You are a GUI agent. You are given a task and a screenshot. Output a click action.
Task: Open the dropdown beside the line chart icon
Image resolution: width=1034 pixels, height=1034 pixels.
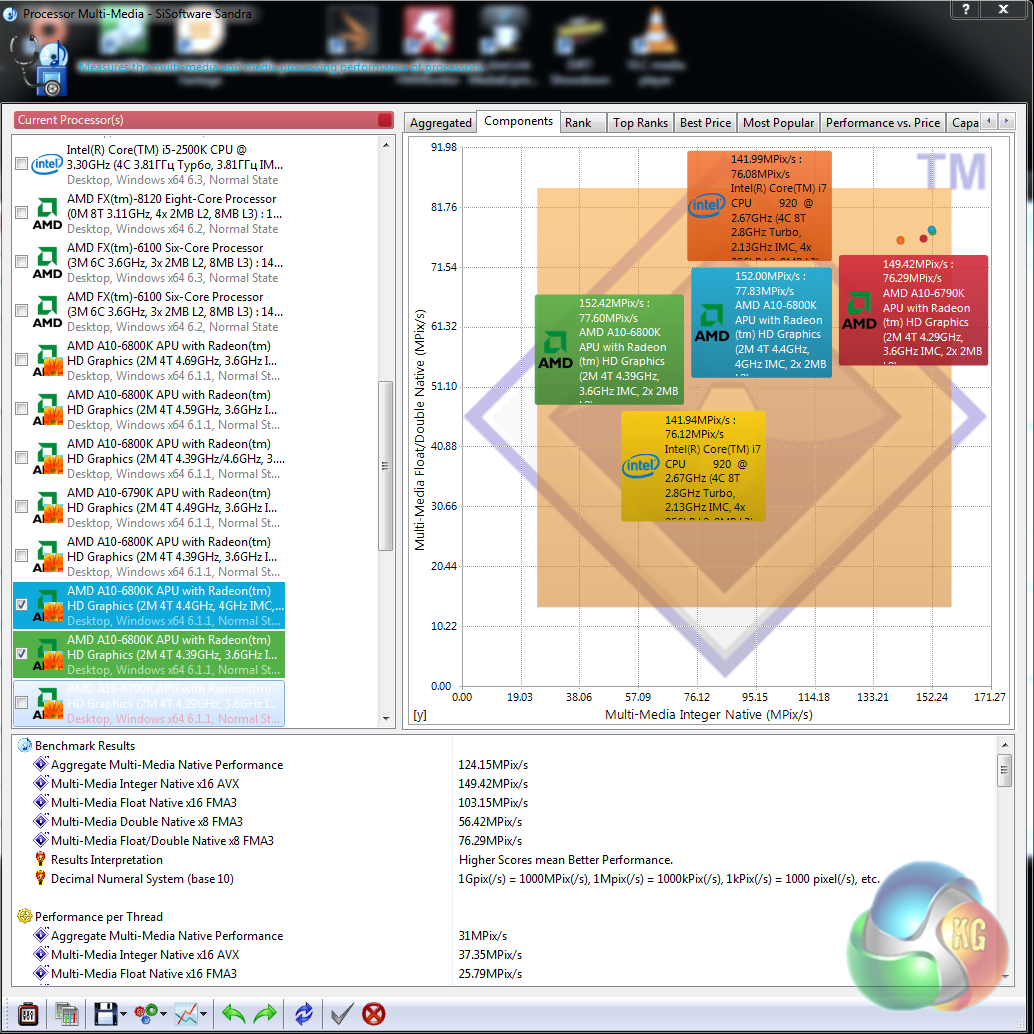(204, 1015)
